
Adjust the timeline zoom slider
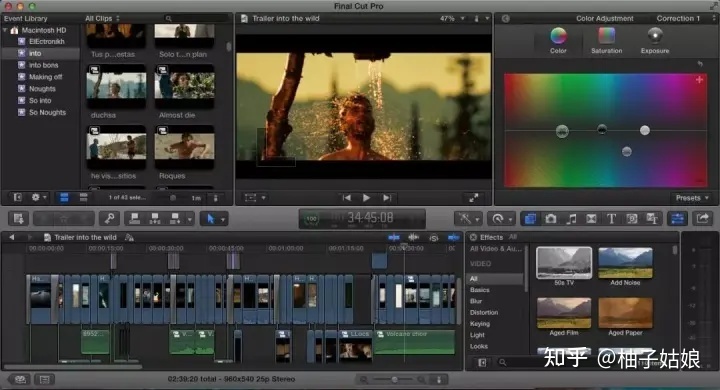pyautogui.click(x=394, y=379)
